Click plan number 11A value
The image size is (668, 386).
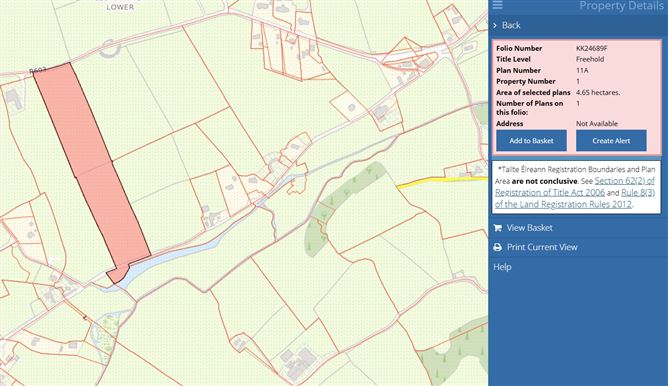coord(582,70)
